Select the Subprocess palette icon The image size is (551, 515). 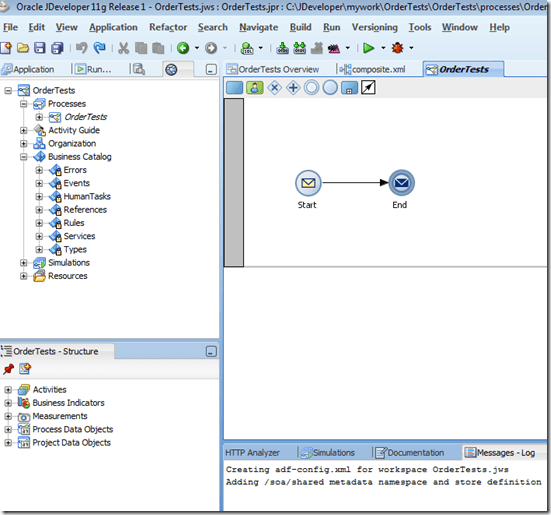tap(349, 87)
